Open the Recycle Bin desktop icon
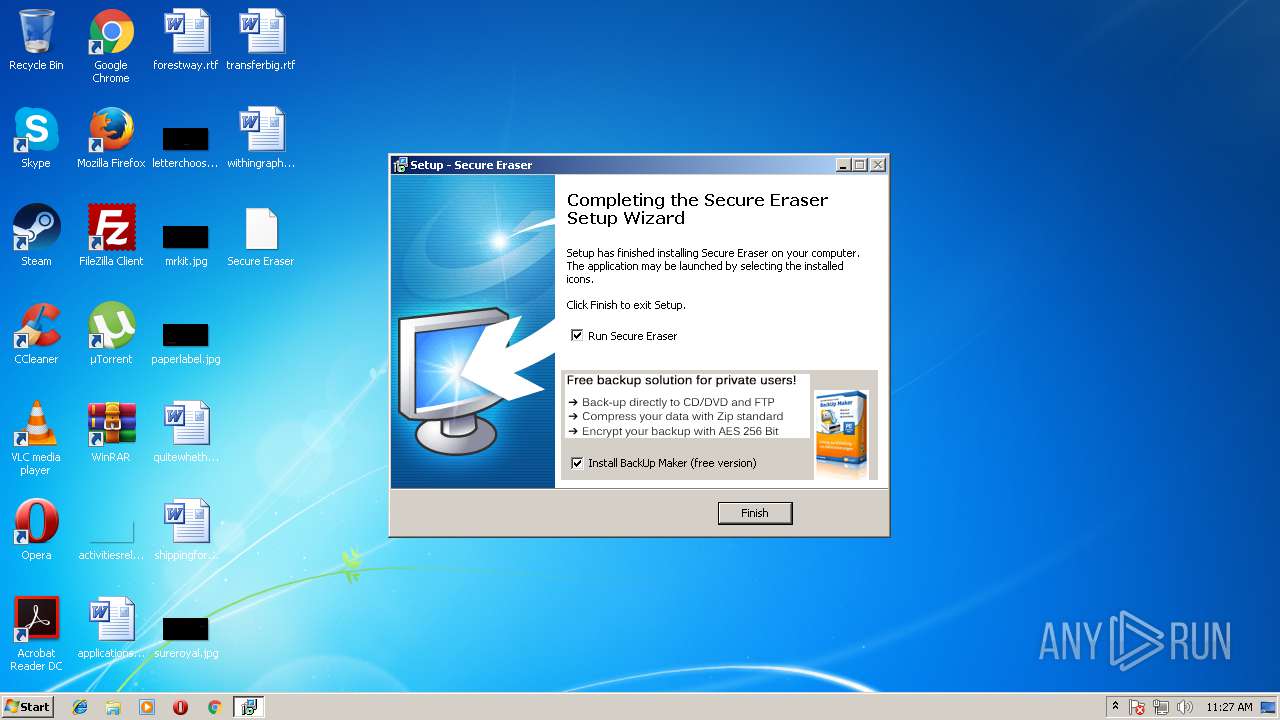Image resolution: width=1280 pixels, height=720 pixels. click(x=36, y=40)
